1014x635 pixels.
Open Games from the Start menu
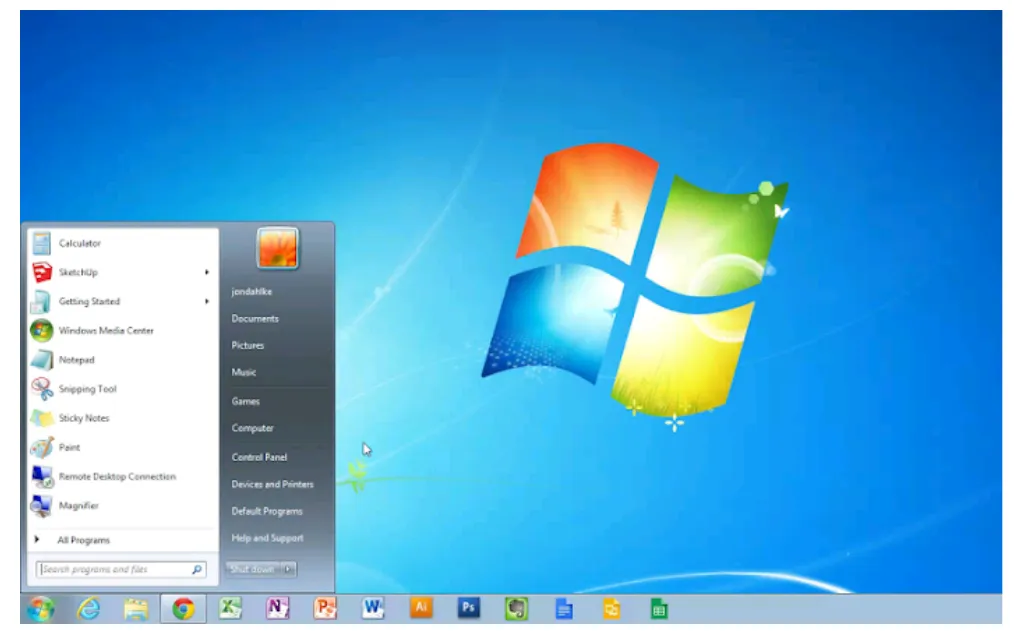pyautogui.click(x=246, y=402)
